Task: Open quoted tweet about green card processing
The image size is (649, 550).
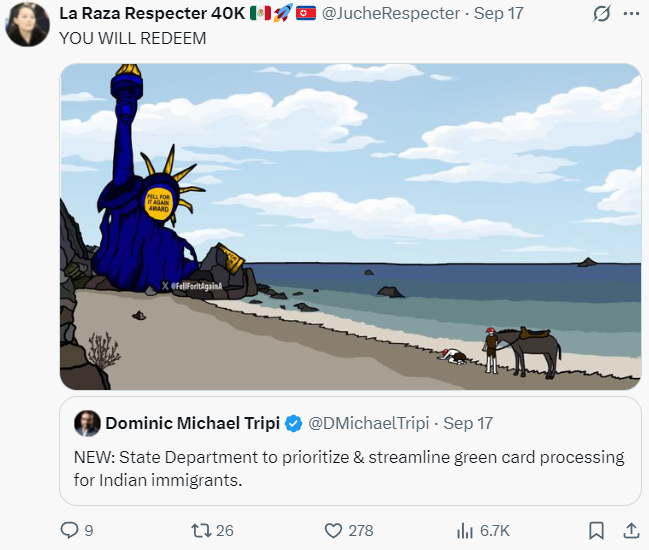Action: [x=350, y=468]
